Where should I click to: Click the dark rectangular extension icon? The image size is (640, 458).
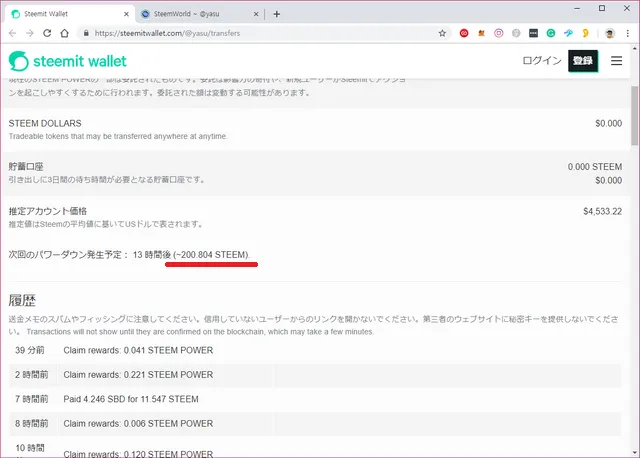533,33
